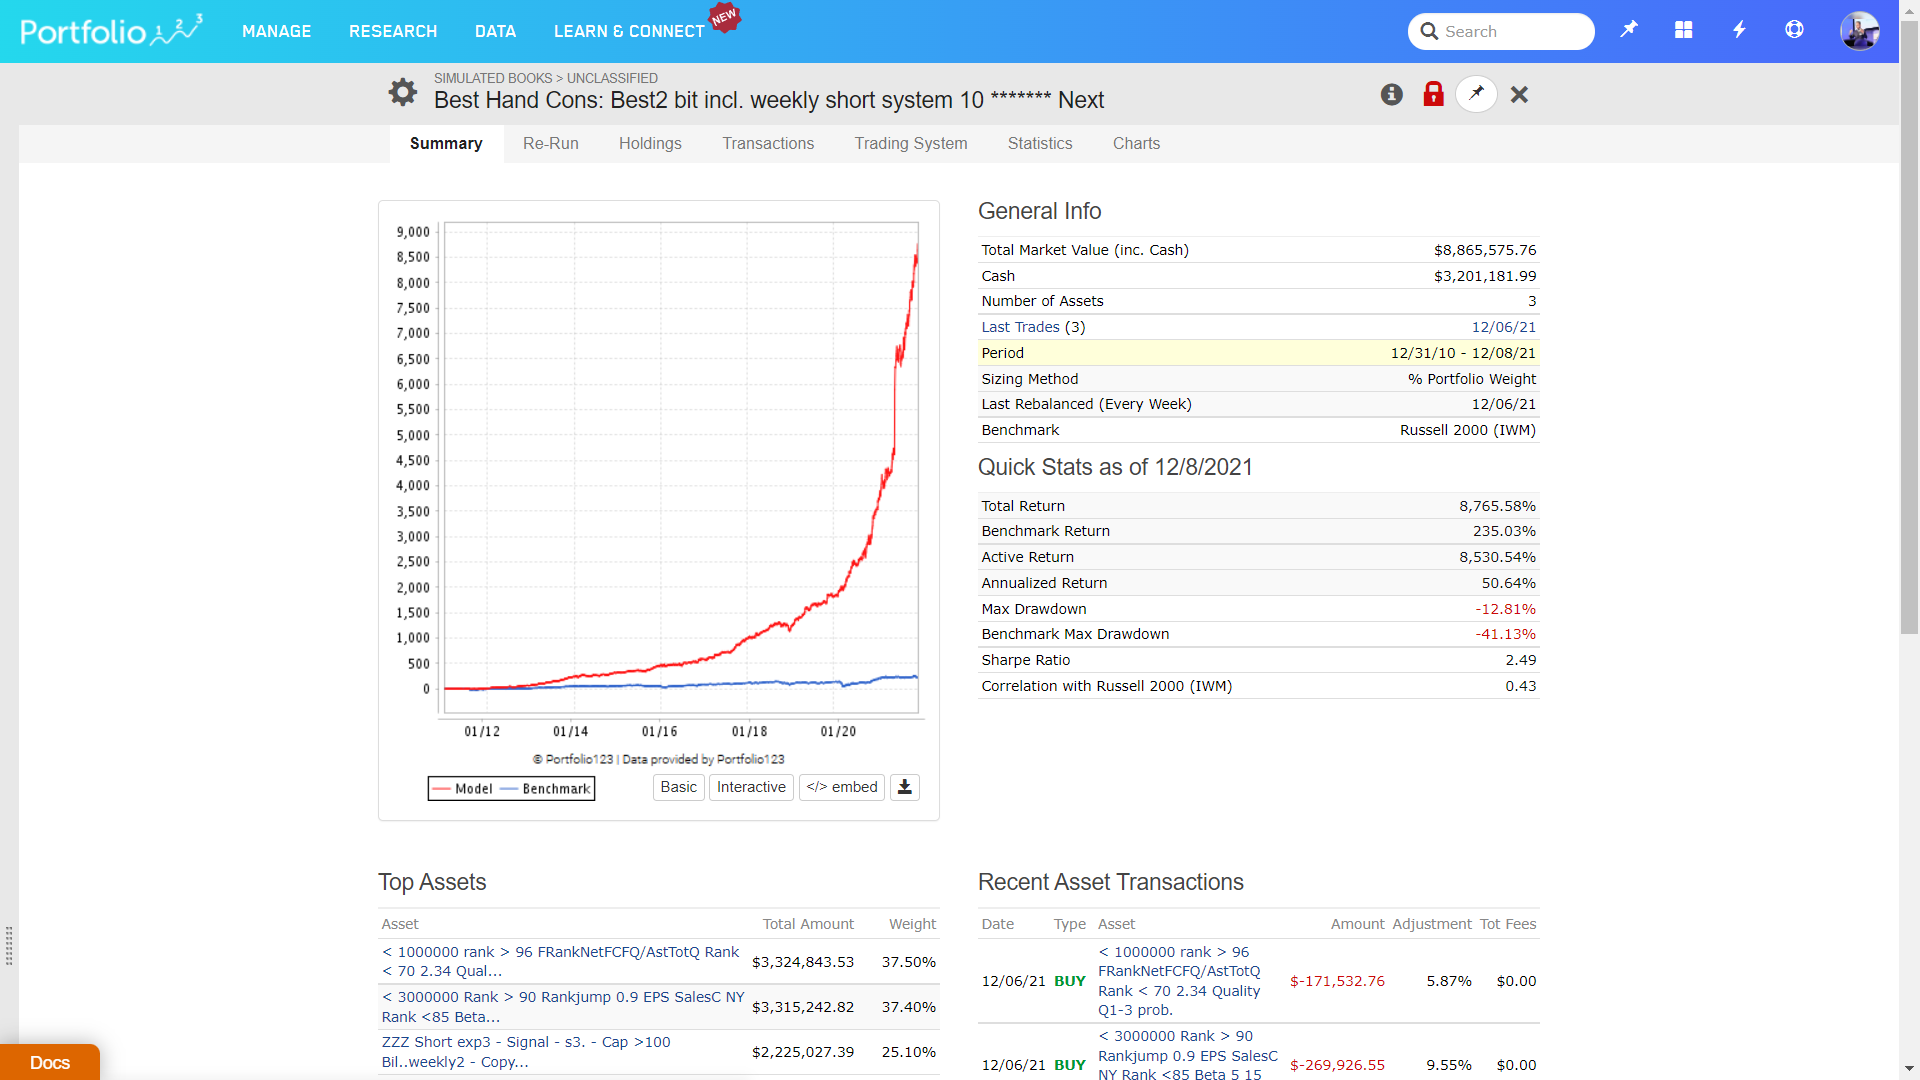Click the header pushpin icon
This screenshot has height=1080, width=1920.
click(x=1629, y=30)
